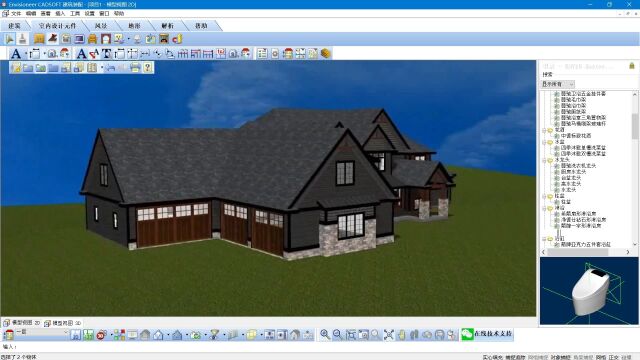640x360 pixels.
Task: Toggle the lock icon in catalog panel
Action: [x=631, y=66]
